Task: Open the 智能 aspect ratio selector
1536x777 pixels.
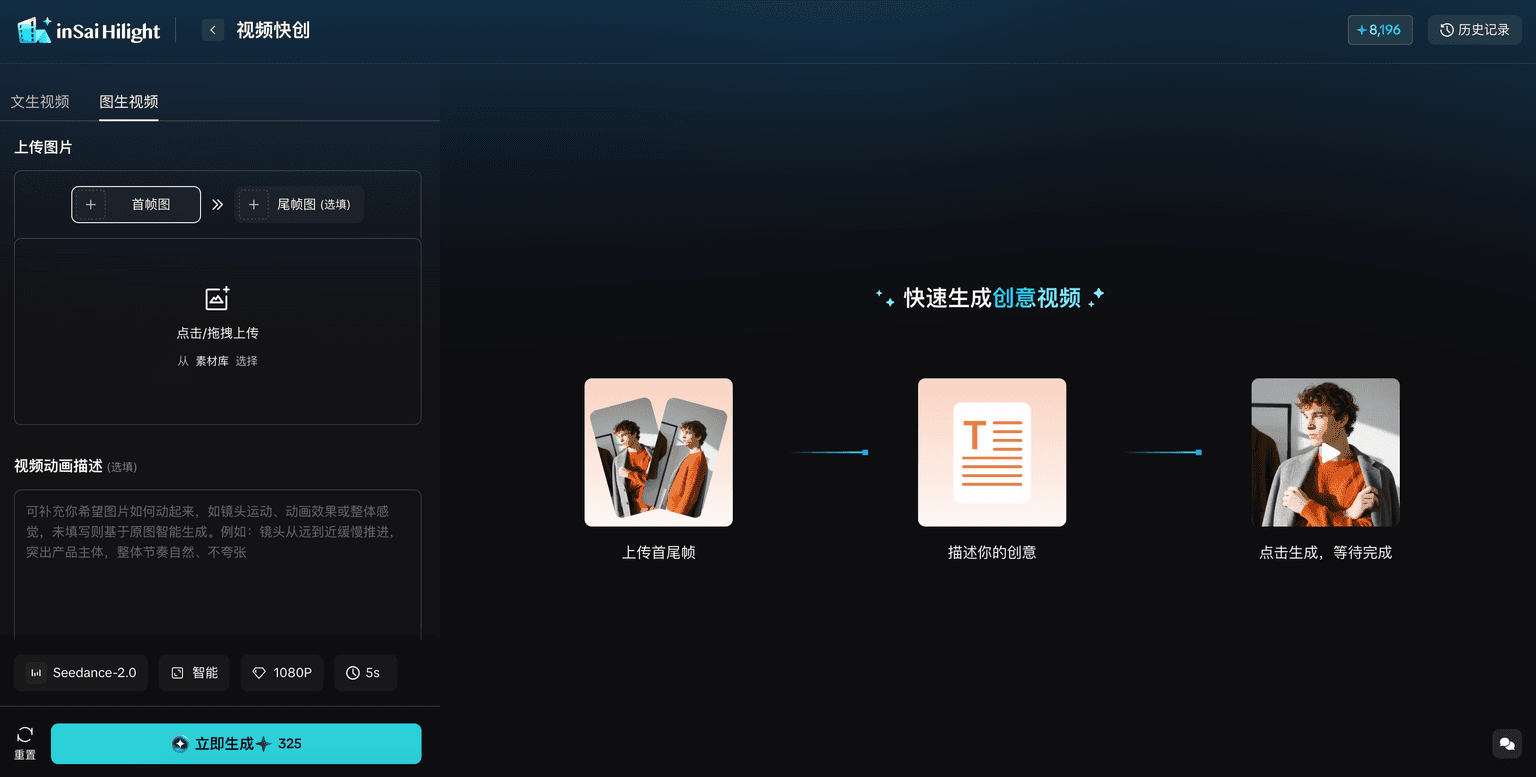Action: (194, 673)
